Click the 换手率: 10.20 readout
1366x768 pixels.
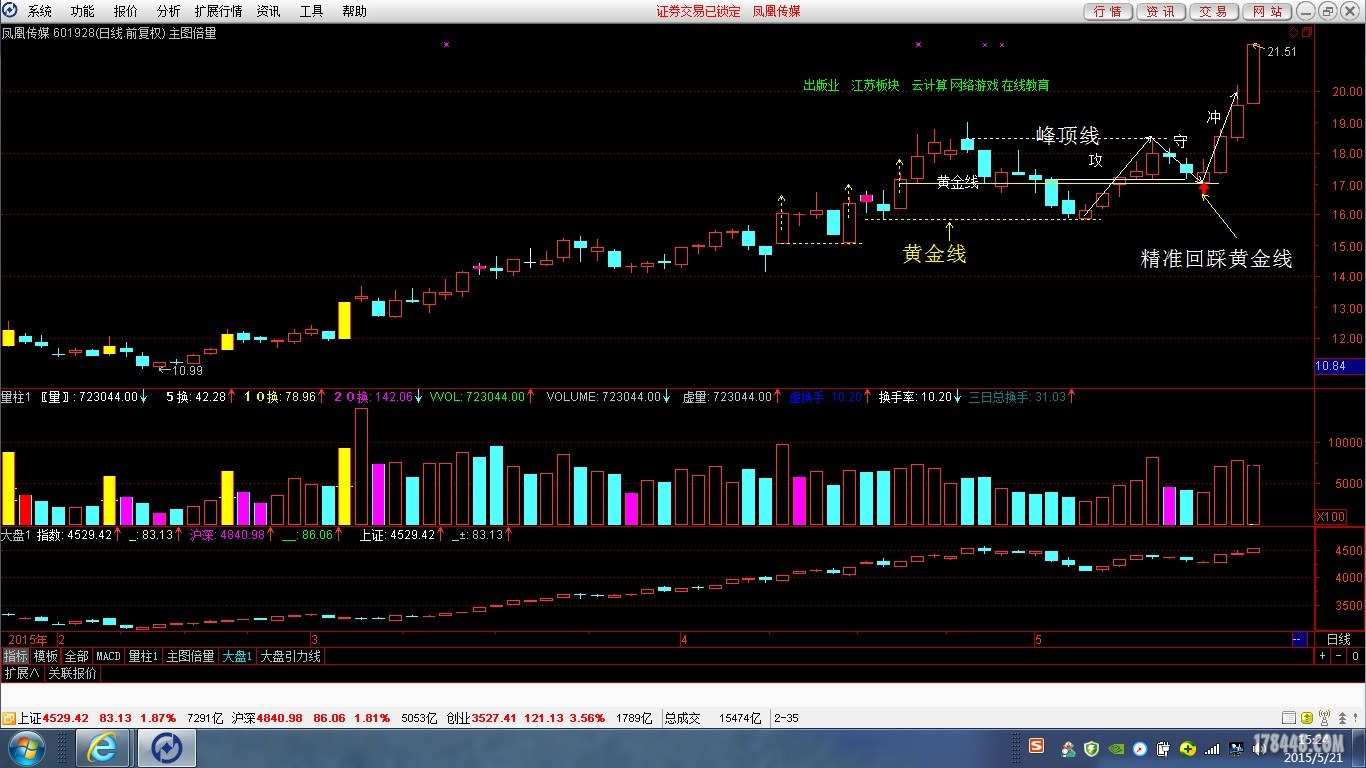coord(915,396)
